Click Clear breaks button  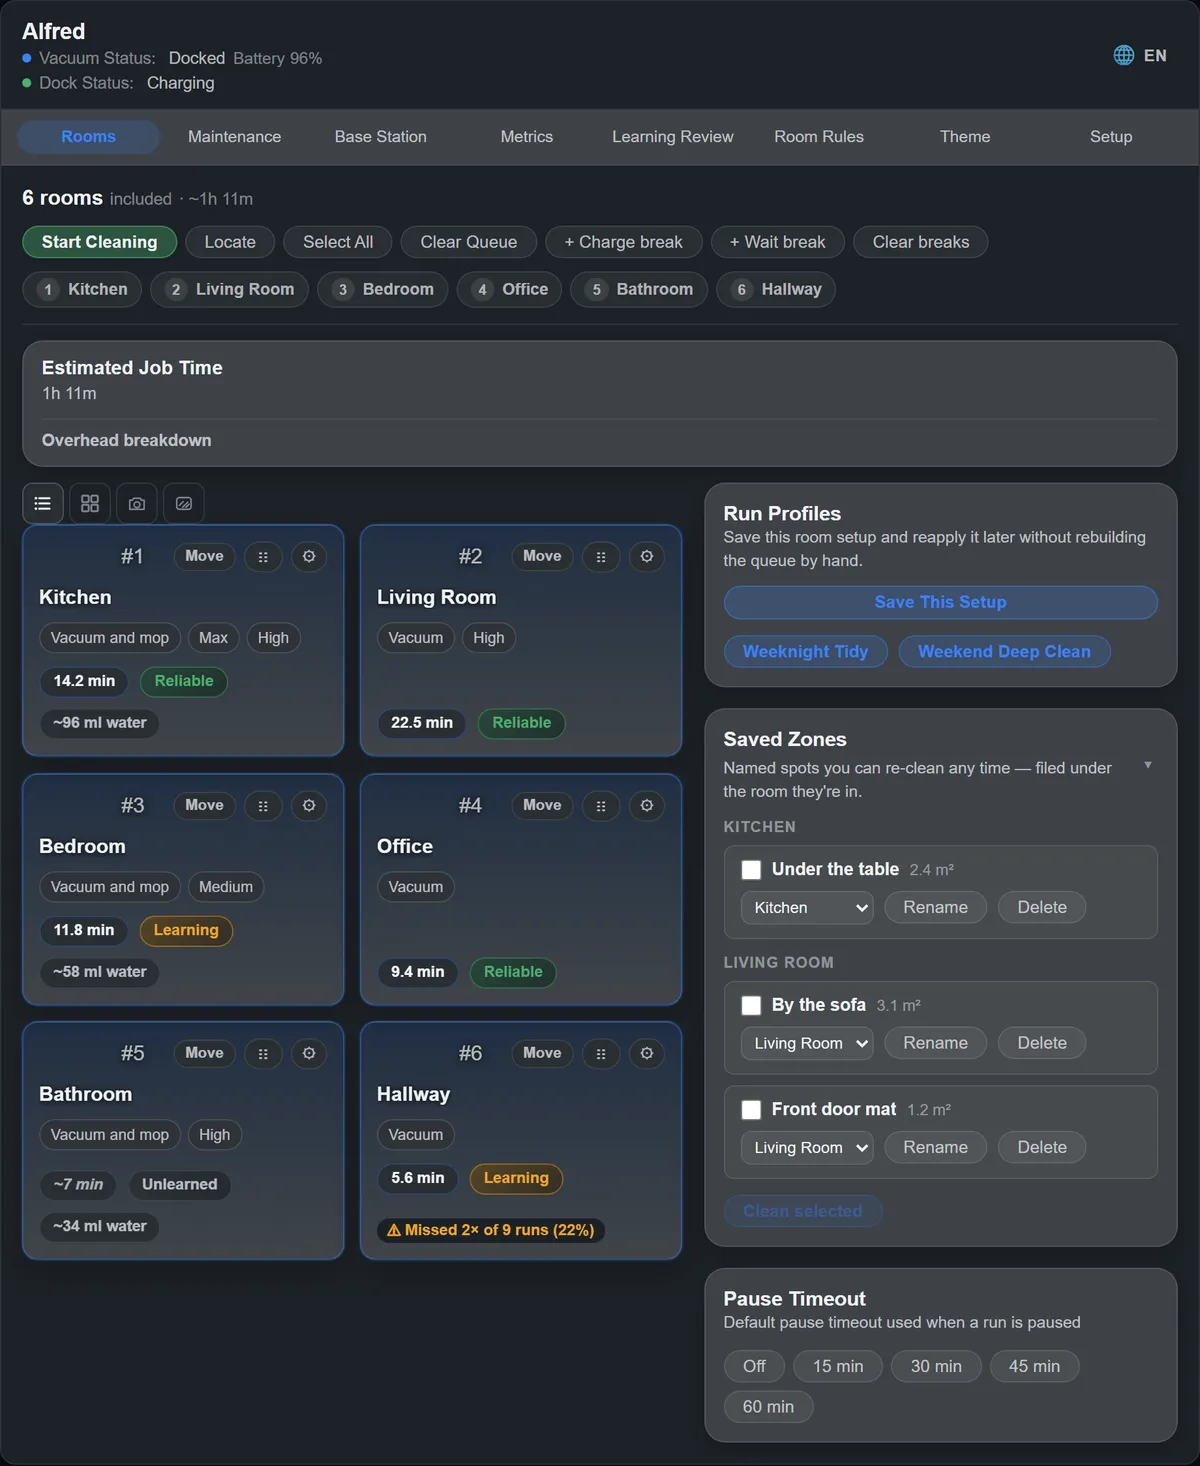[x=921, y=242]
